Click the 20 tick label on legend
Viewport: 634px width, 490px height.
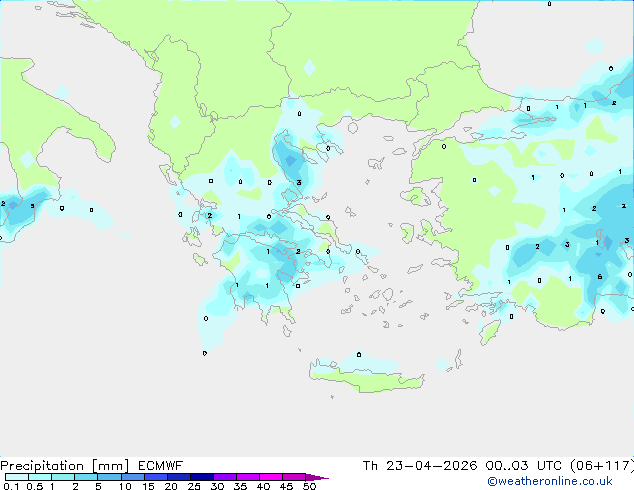(x=170, y=486)
